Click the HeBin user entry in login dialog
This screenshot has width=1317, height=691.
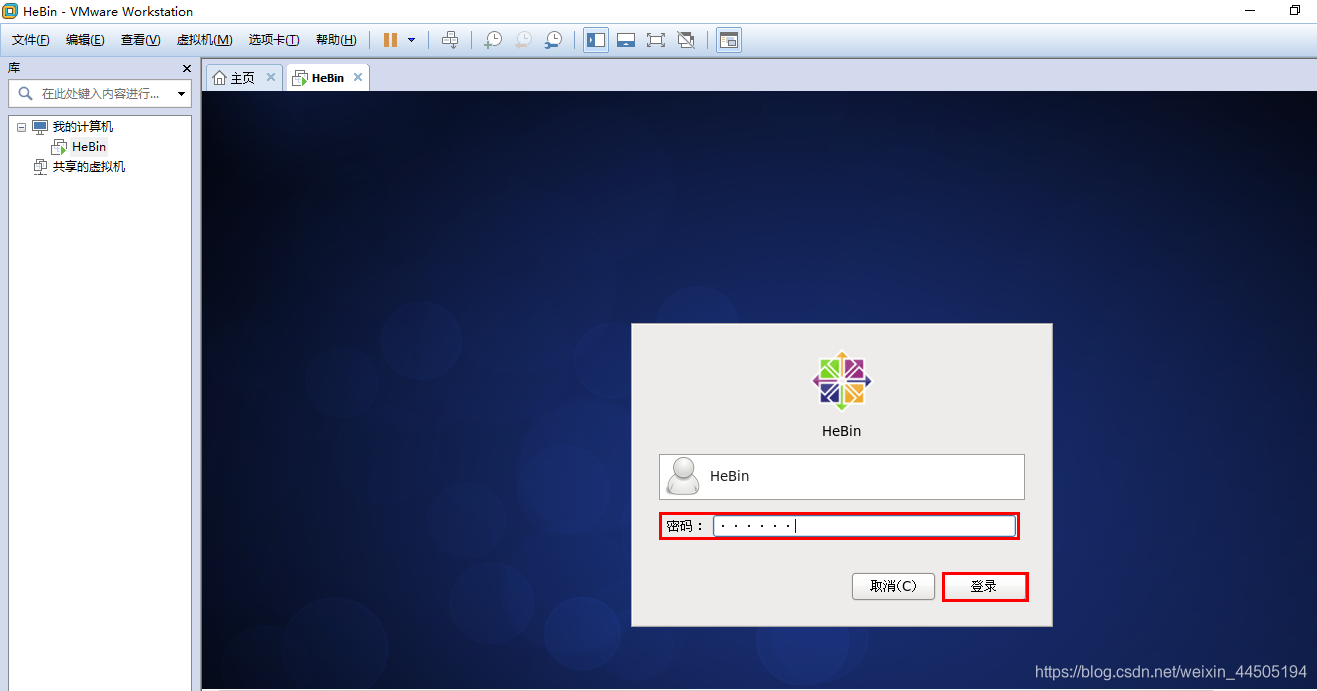point(842,477)
